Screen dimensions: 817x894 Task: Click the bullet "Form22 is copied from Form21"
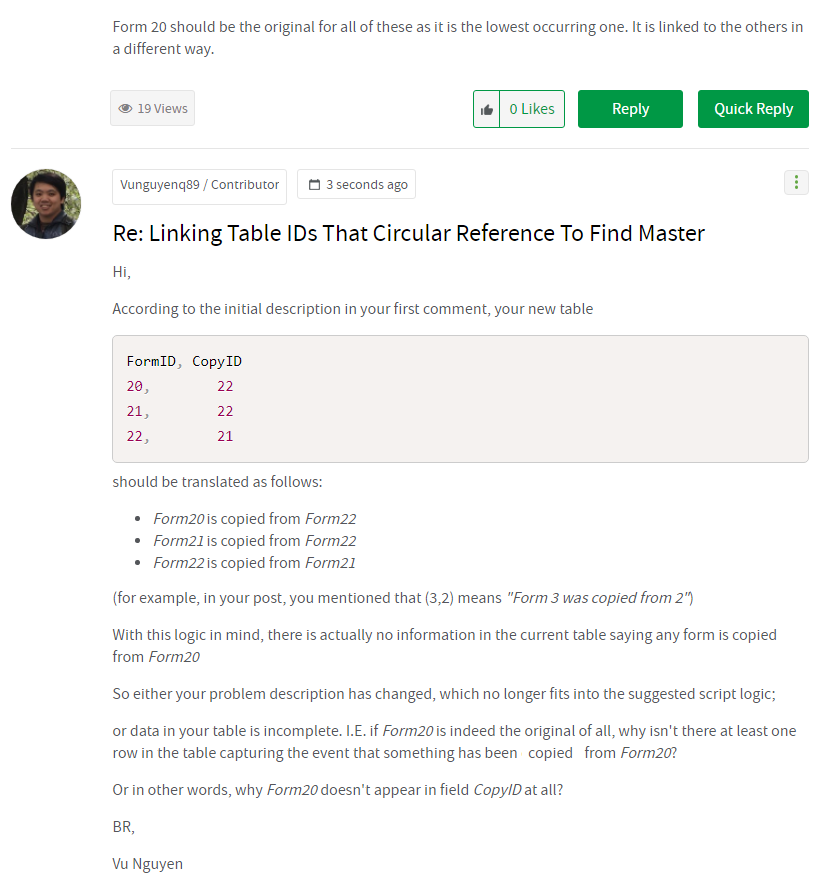254,563
